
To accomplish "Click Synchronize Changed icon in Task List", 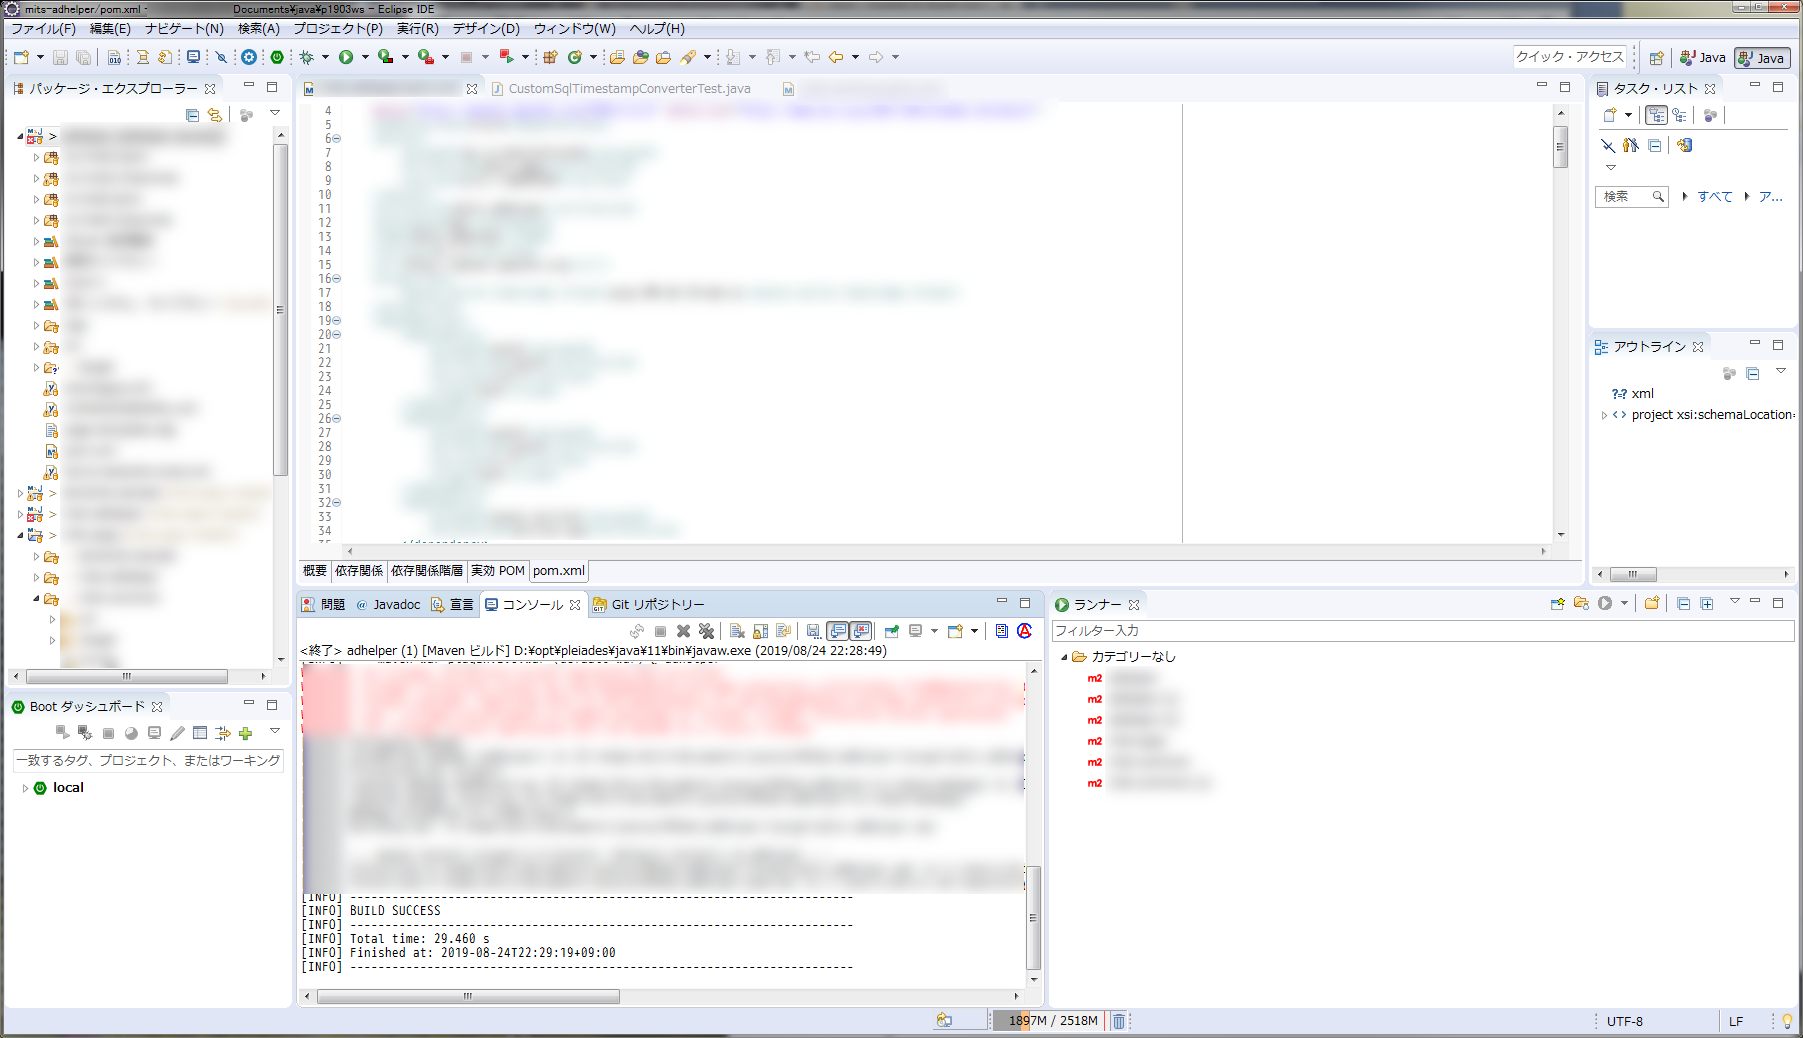I will pyautogui.click(x=1684, y=145).
